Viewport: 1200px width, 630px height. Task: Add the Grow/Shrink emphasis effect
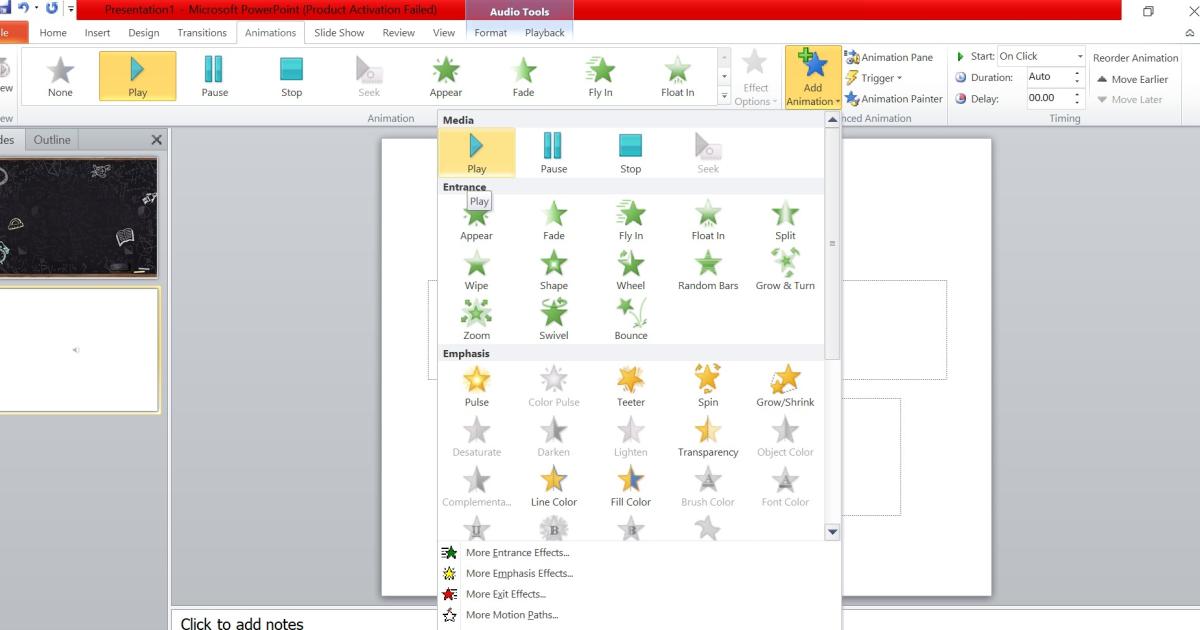point(785,387)
